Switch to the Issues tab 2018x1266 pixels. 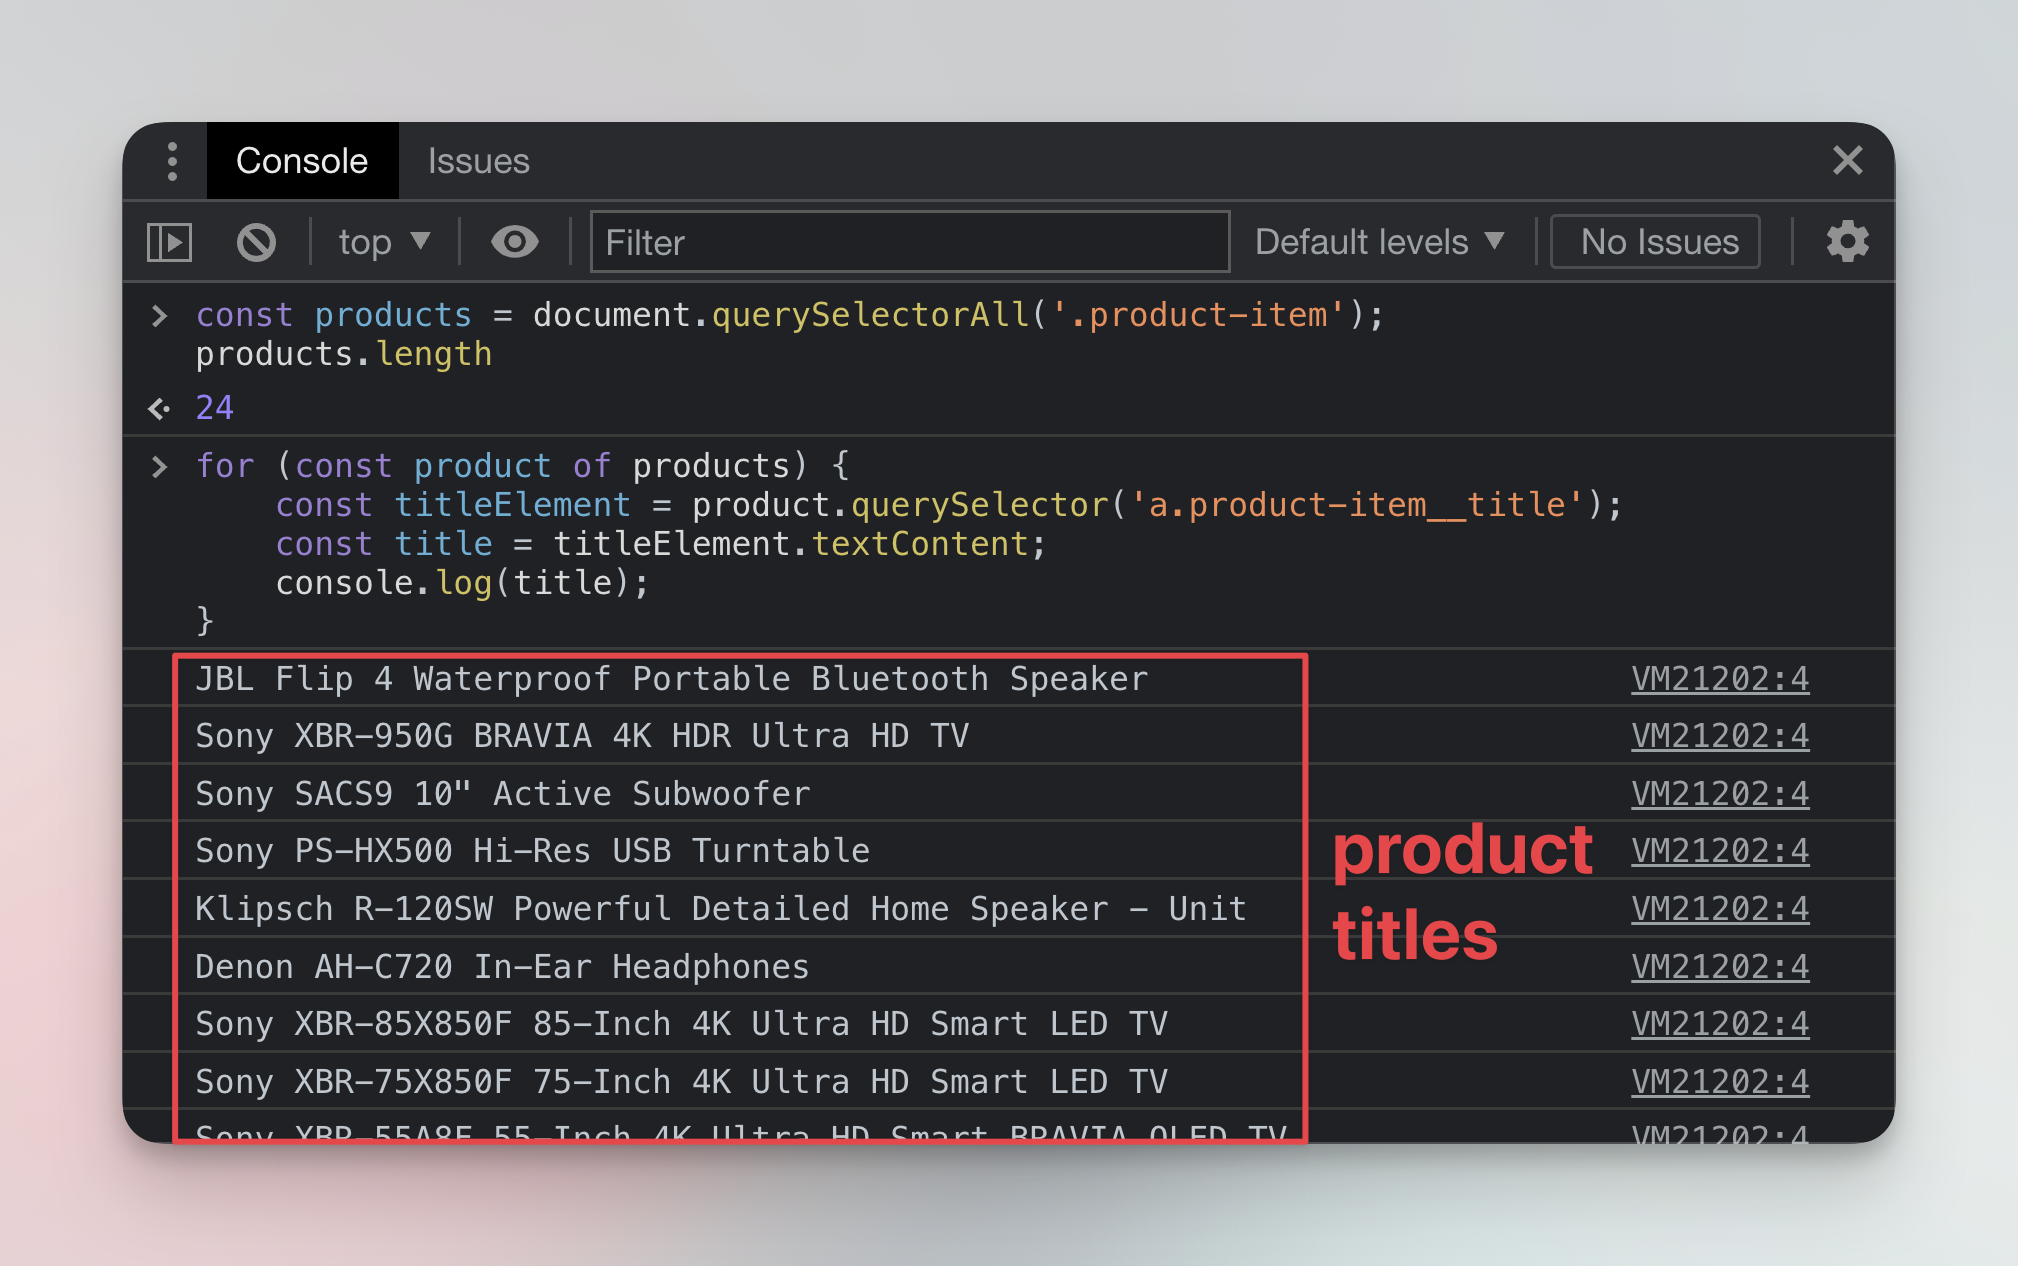[x=478, y=160]
